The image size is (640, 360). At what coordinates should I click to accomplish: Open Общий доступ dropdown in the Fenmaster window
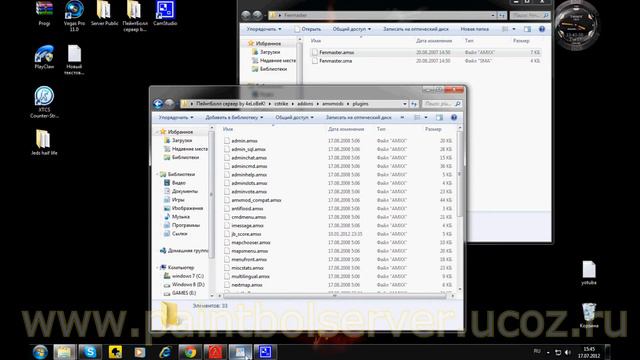coord(352,29)
